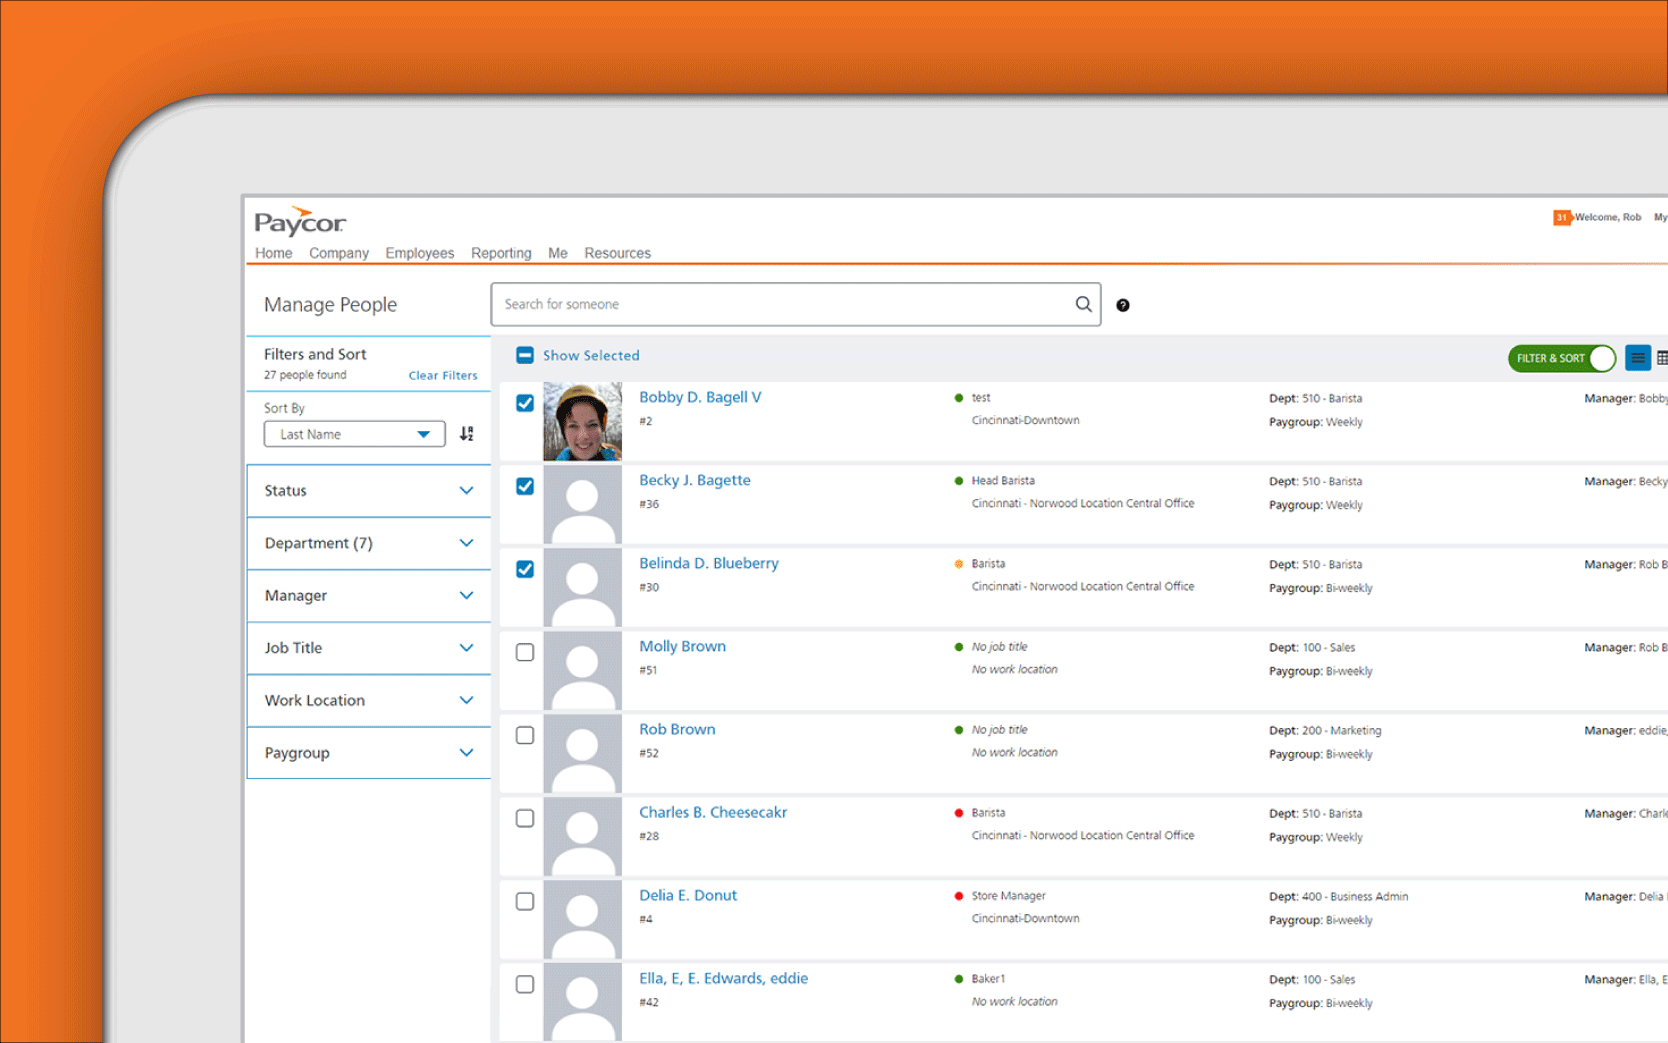Viewport: 1668px width, 1043px height.
Task: Click "Dept: 200 - Marketing" text
Action: 1325,730
